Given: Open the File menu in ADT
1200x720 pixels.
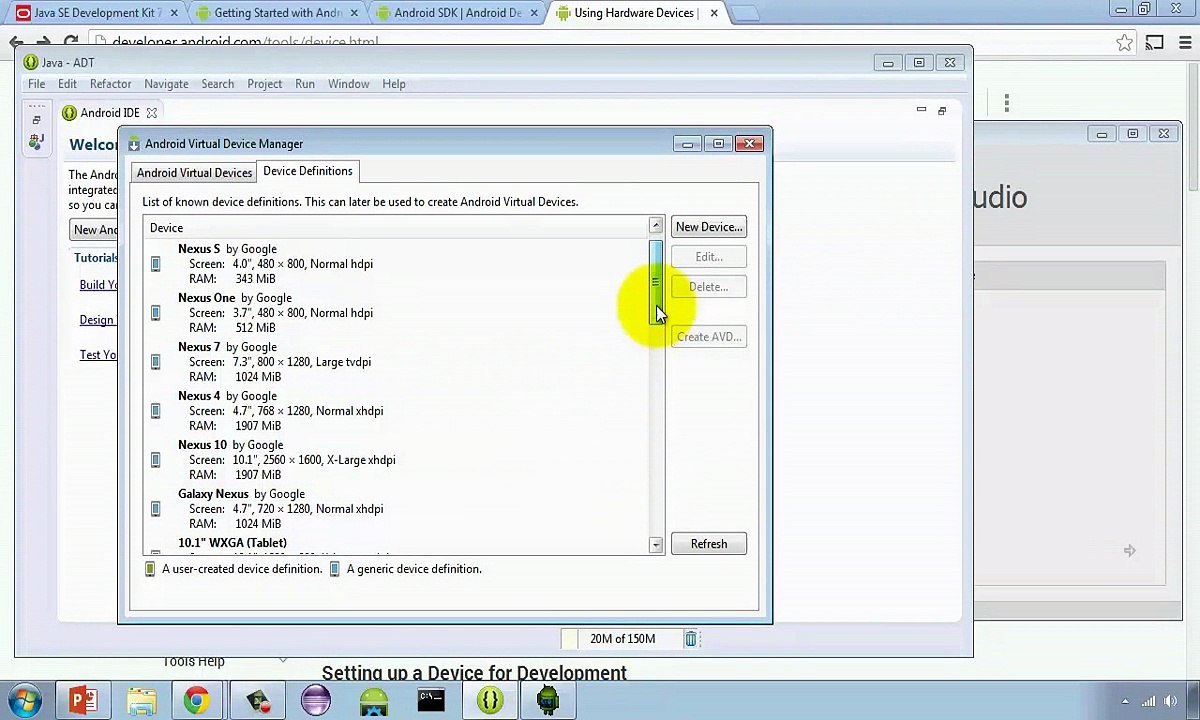Looking at the screenshot, I should coord(36,84).
